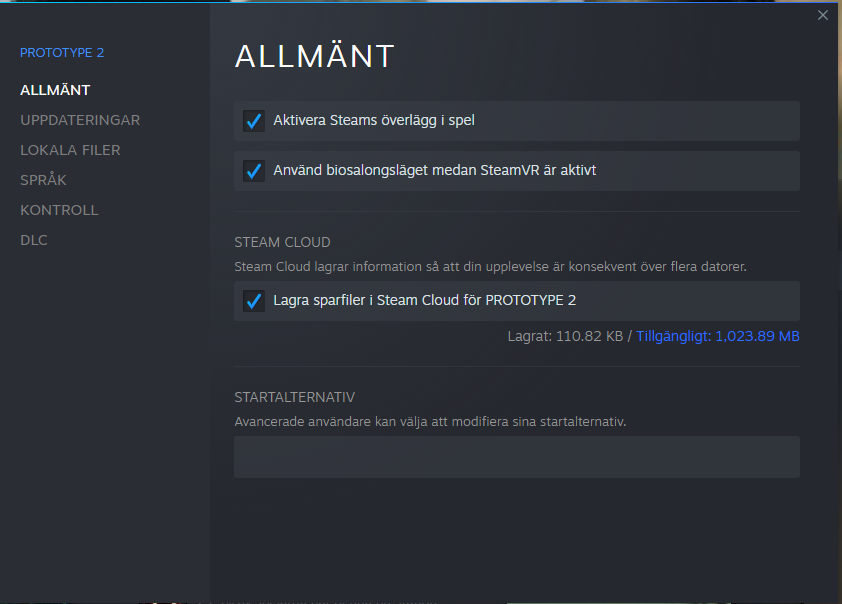Switch to the UPPDATERINGAR tab
This screenshot has width=842, height=604.
click(80, 120)
